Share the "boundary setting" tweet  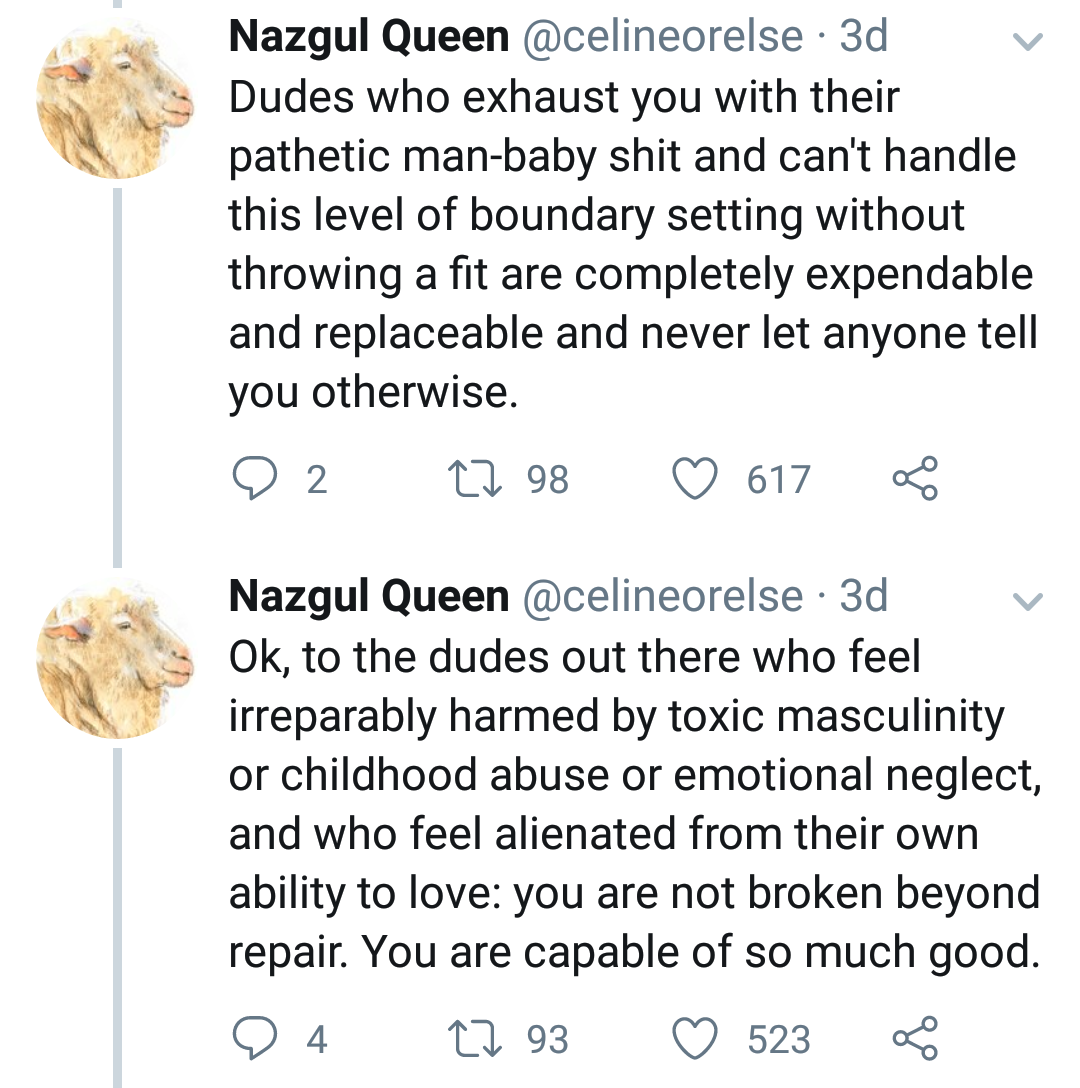coord(915,478)
